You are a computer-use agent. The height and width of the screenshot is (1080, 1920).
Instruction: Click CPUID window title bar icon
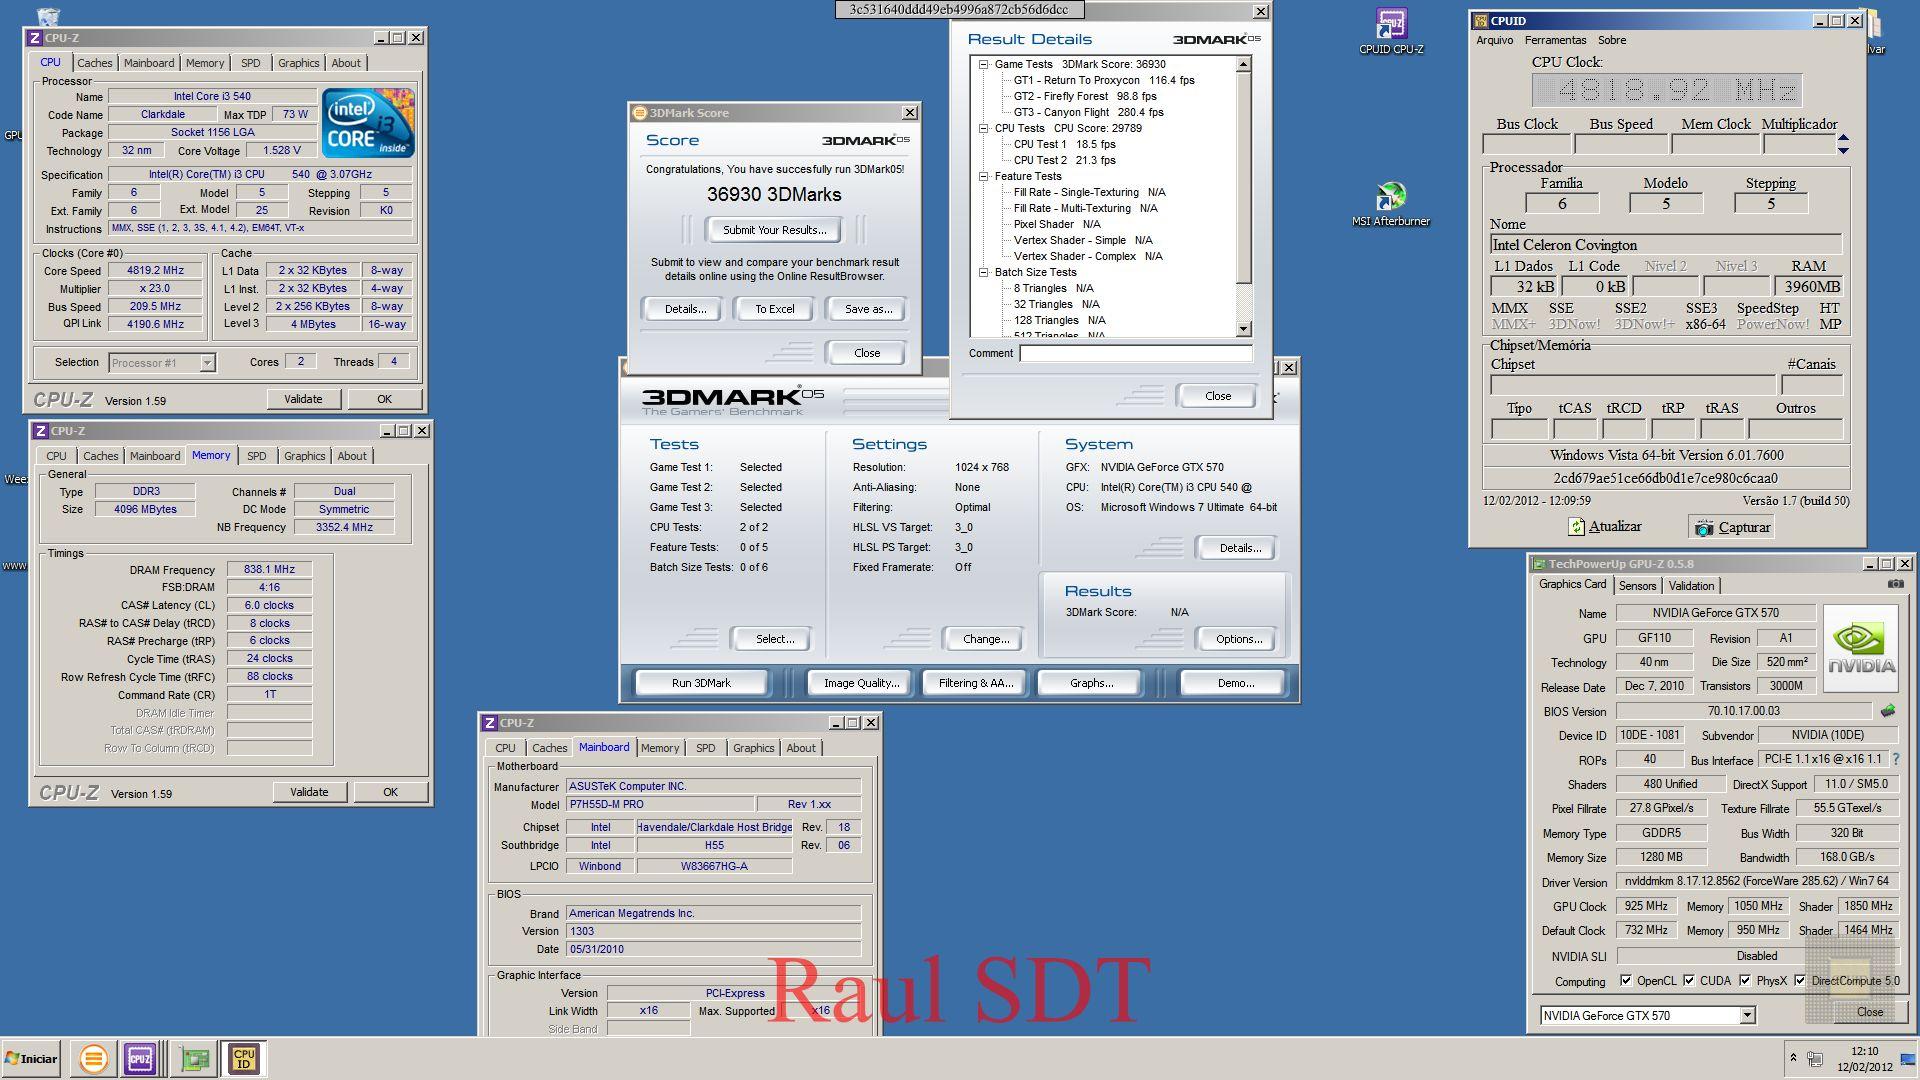[x=1480, y=21]
